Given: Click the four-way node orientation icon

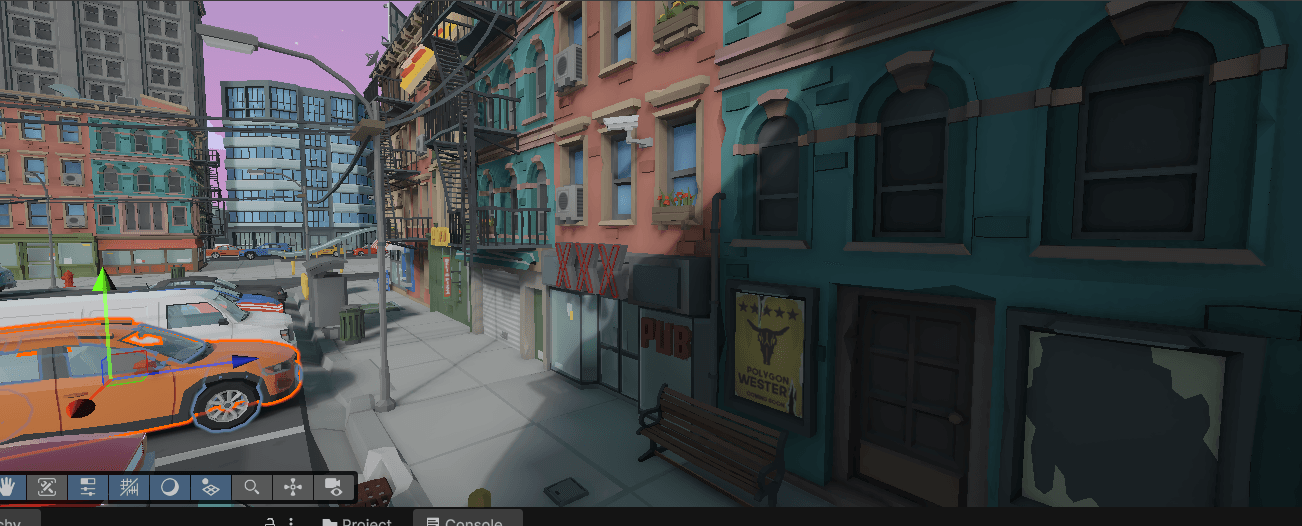Looking at the screenshot, I should tap(293, 487).
